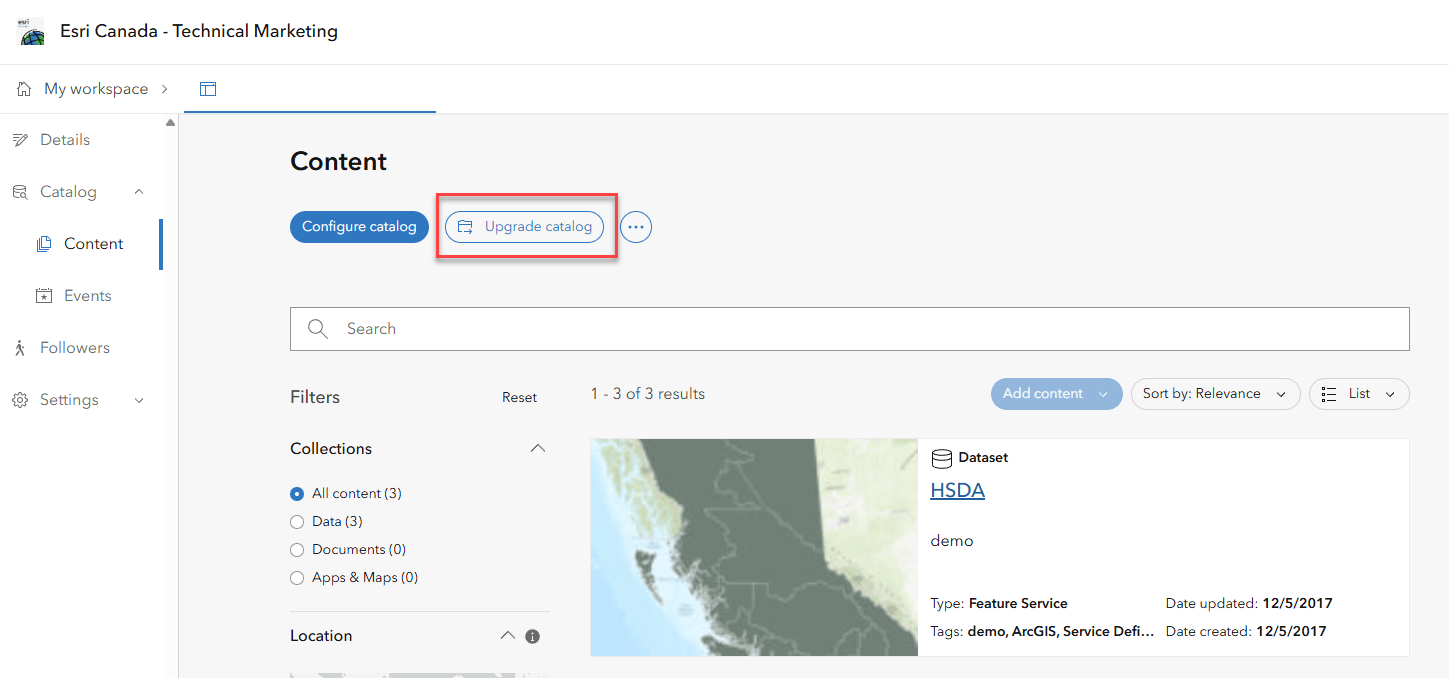Expand the Settings sidebar section
Image resolution: width=1449 pixels, height=678 pixels.
point(139,400)
